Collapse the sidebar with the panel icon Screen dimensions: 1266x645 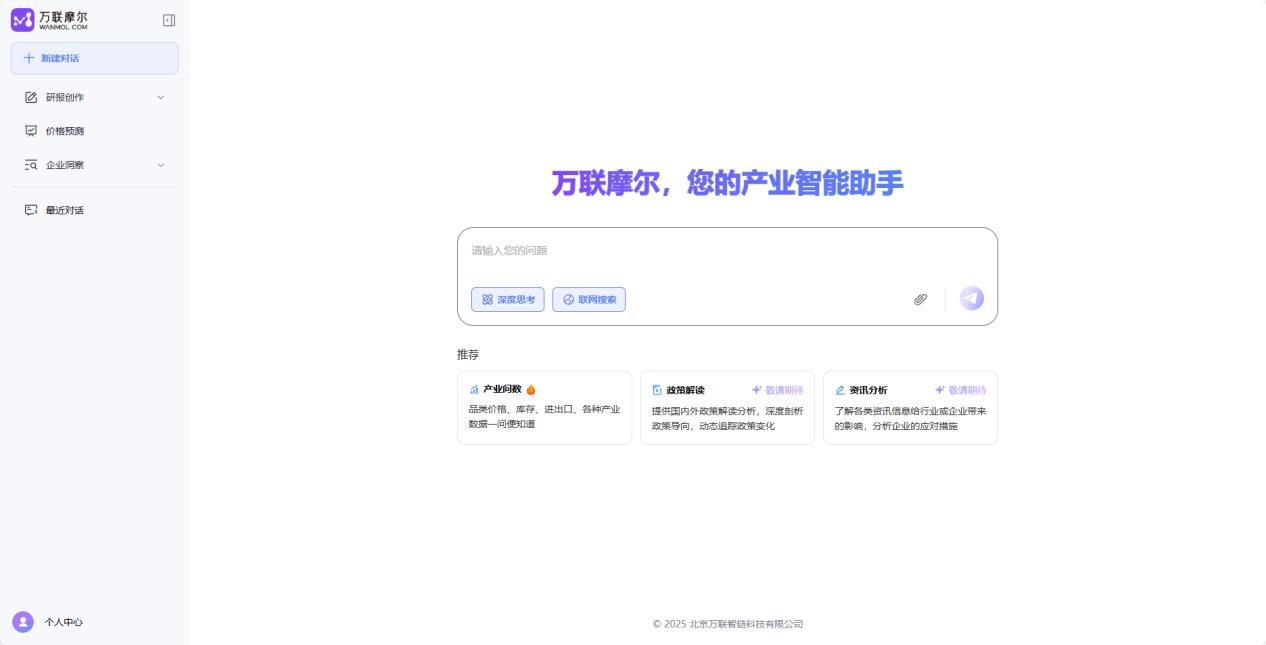click(168, 19)
